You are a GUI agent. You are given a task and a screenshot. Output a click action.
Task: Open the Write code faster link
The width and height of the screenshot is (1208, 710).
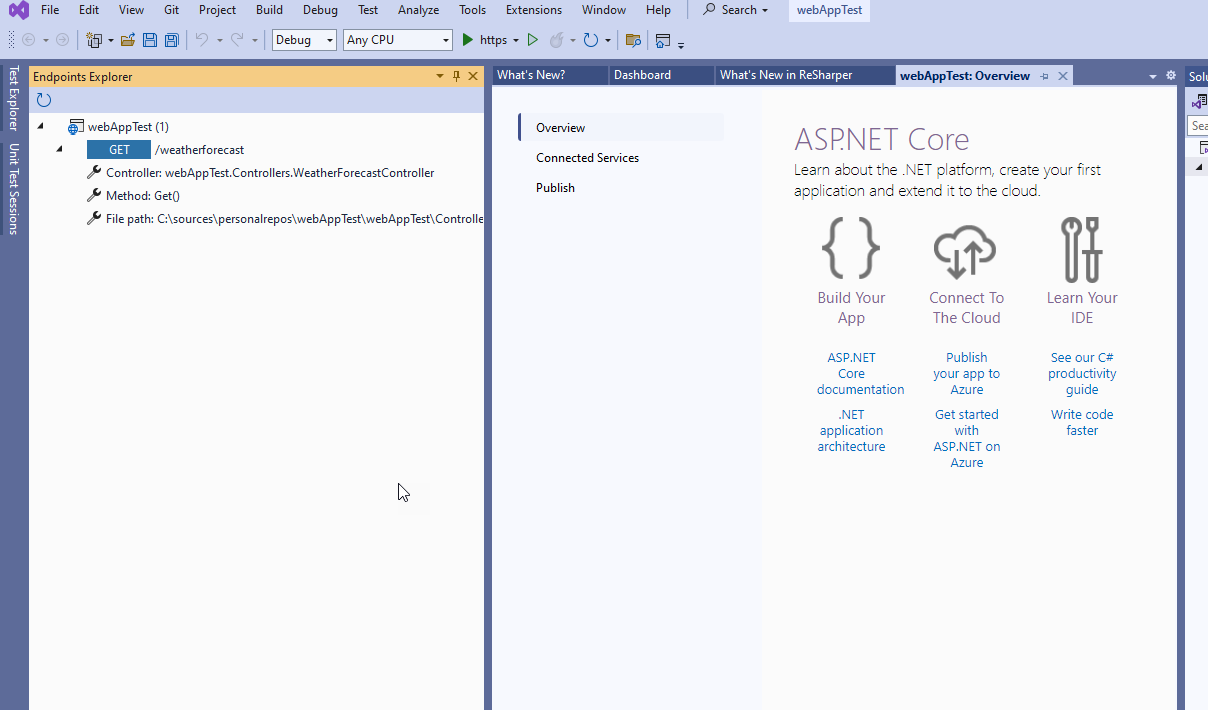(x=1082, y=423)
